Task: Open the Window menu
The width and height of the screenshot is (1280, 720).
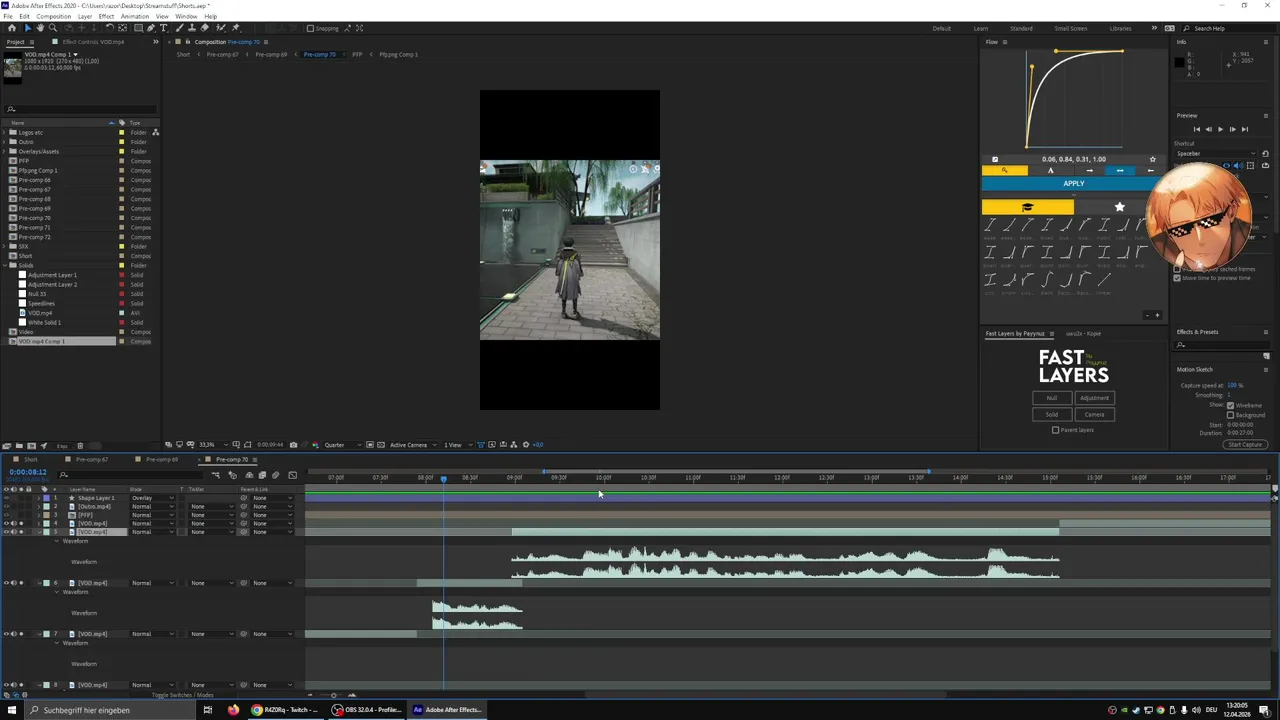Action: pyautogui.click(x=186, y=16)
